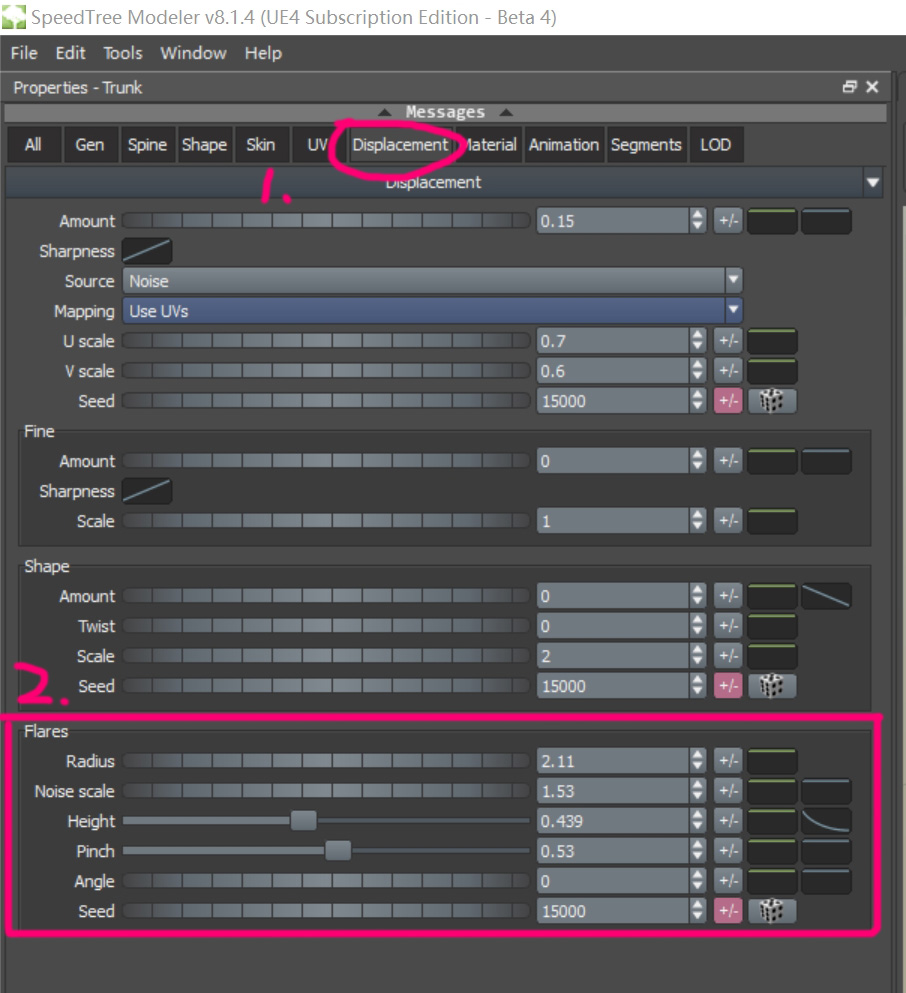Open the Mapping dropdown set to Use UVs
Image resolution: width=906 pixels, height=993 pixels.
tap(432, 311)
